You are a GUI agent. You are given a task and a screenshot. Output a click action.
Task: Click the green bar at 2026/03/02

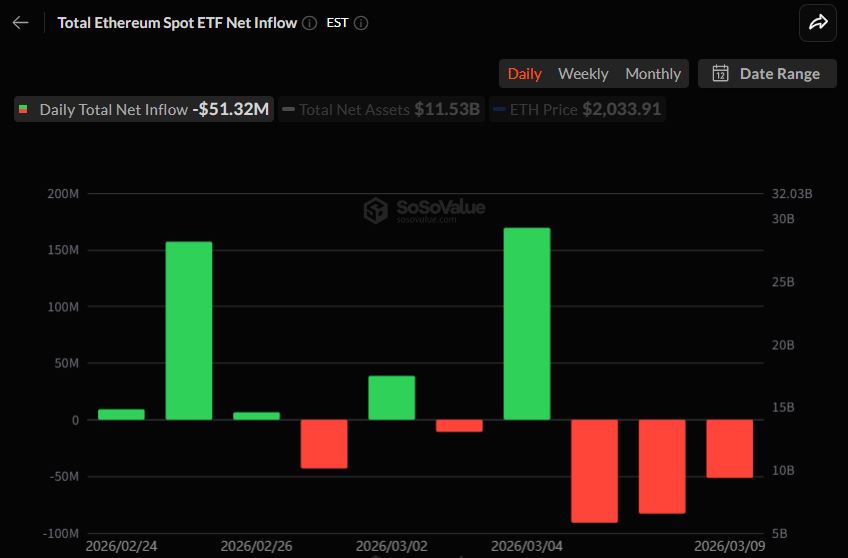pos(392,398)
